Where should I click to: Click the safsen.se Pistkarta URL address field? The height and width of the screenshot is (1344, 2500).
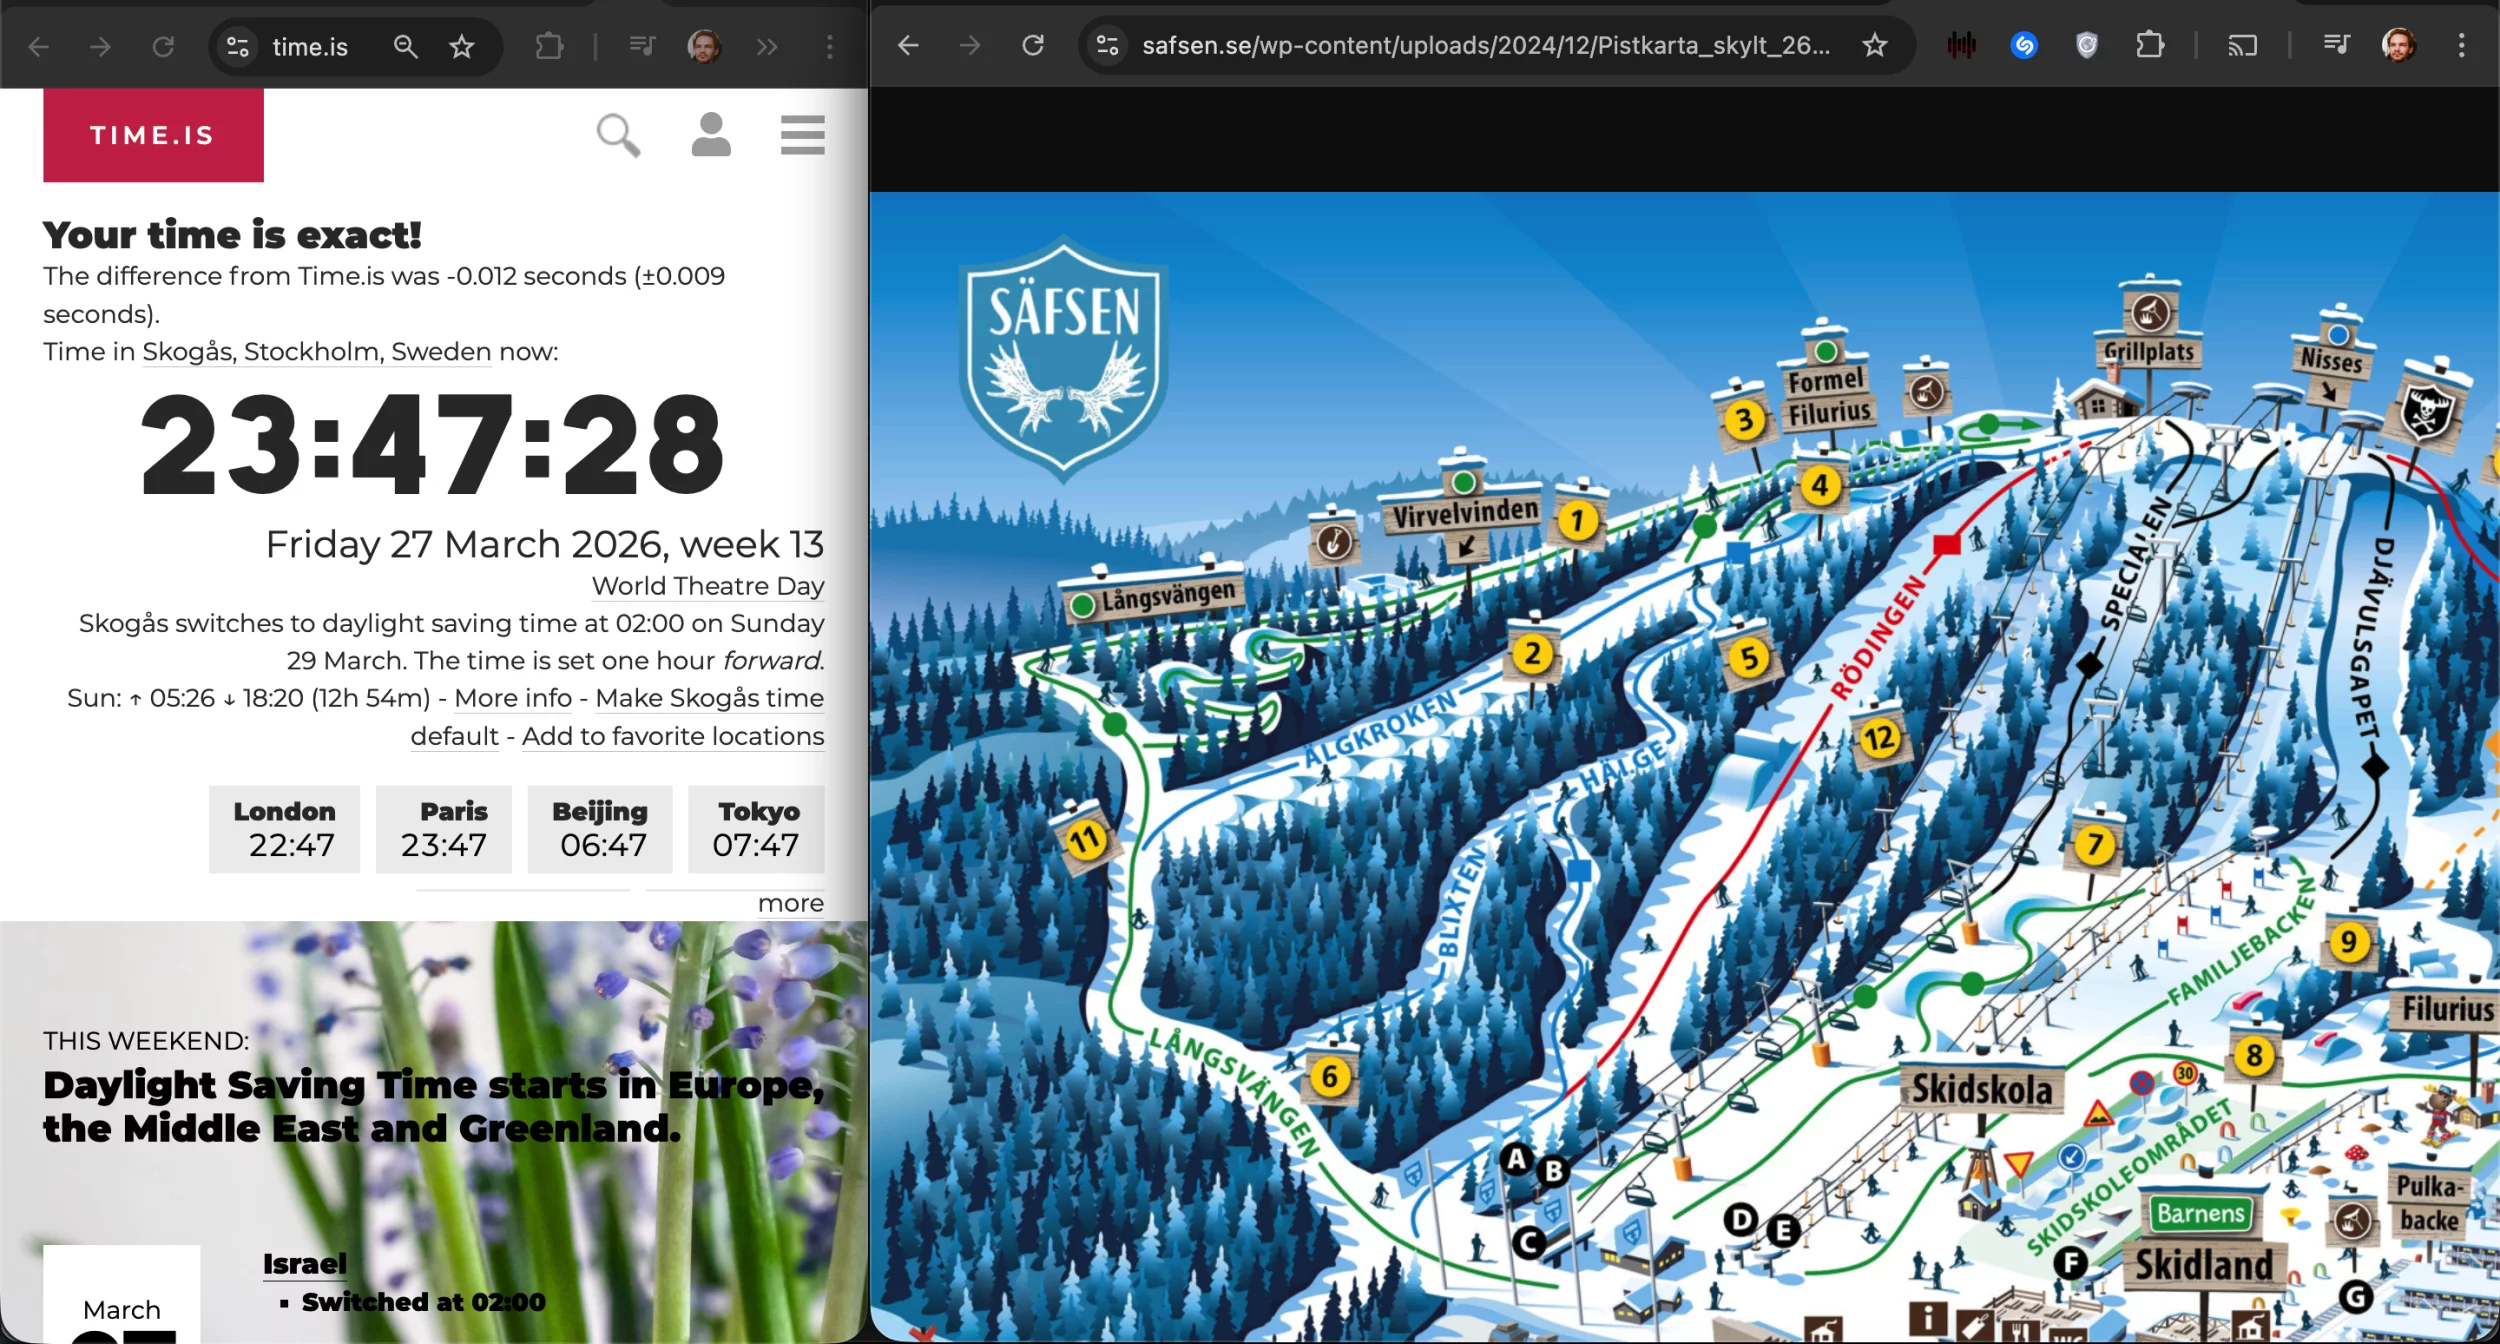point(1487,45)
